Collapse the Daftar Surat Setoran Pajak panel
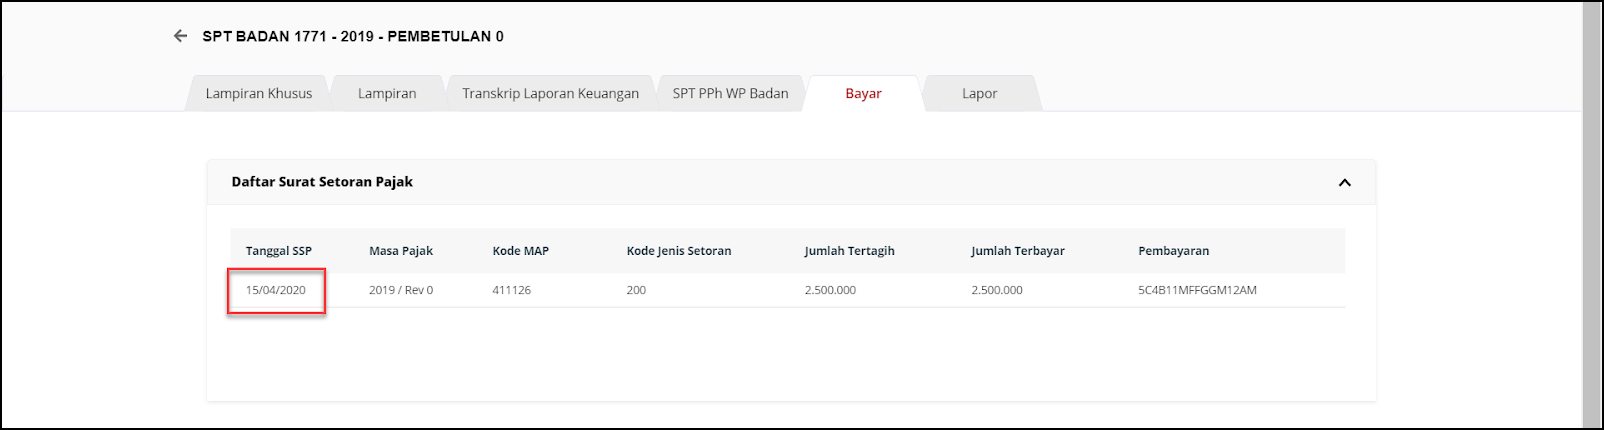Image resolution: width=1604 pixels, height=430 pixels. click(x=1344, y=182)
